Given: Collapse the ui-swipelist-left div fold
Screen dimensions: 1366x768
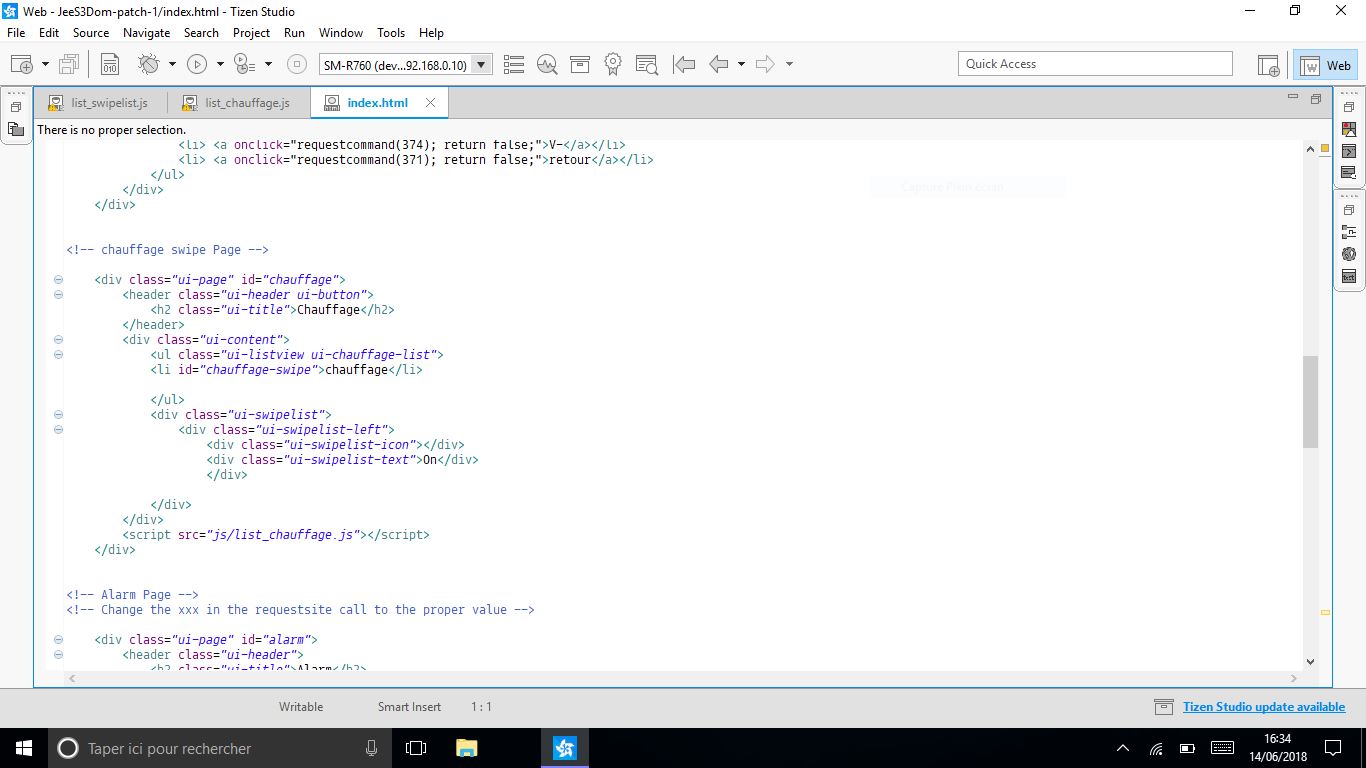Looking at the screenshot, I should [58, 430].
